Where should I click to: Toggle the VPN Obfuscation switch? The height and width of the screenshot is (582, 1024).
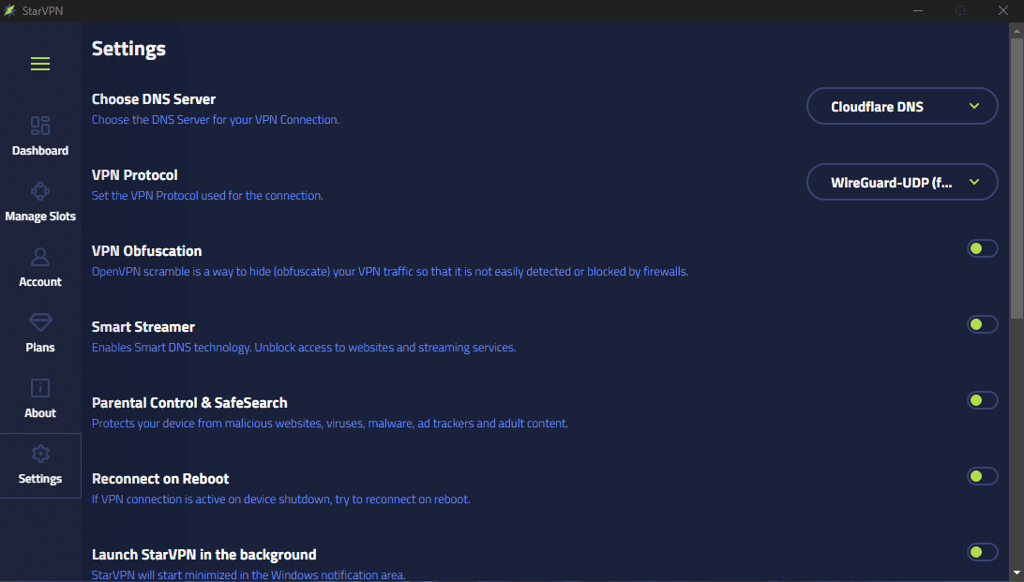click(x=982, y=248)
